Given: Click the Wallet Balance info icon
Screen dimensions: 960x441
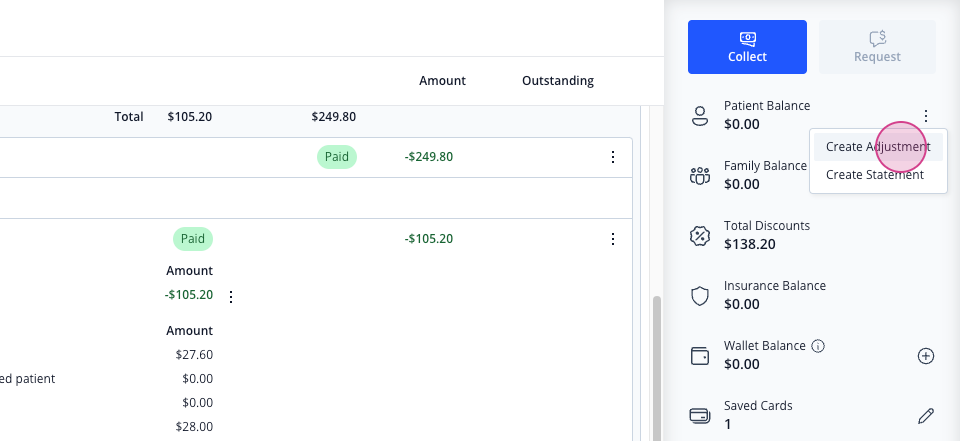Looking at the screenshot, I should (817, 346).
